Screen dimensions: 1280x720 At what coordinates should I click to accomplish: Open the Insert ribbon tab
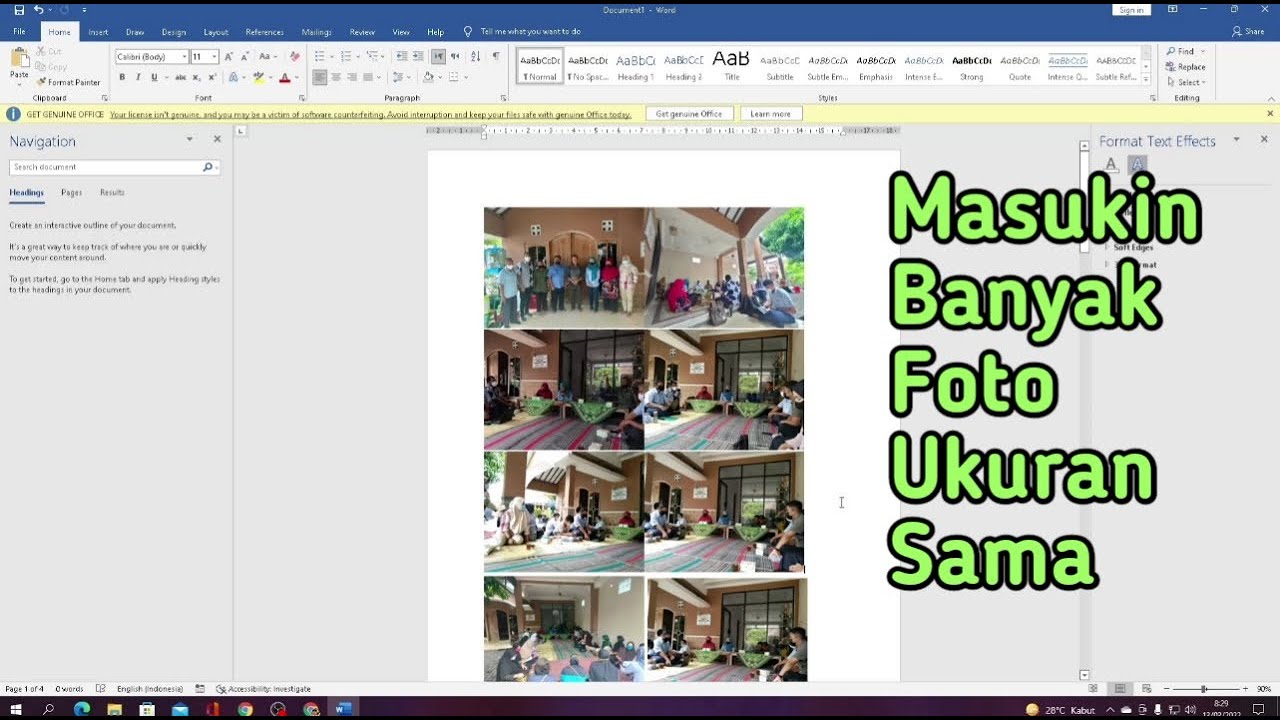click(98, 32)
